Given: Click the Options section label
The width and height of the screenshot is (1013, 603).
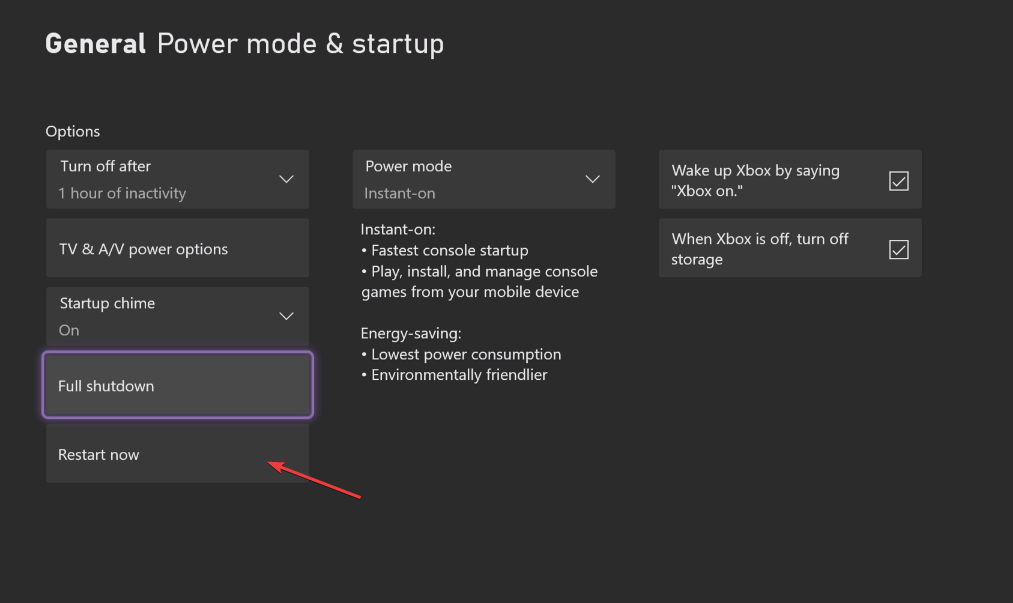Looking at the screenshot, I should pyautogui.click(x=73, y=131).
